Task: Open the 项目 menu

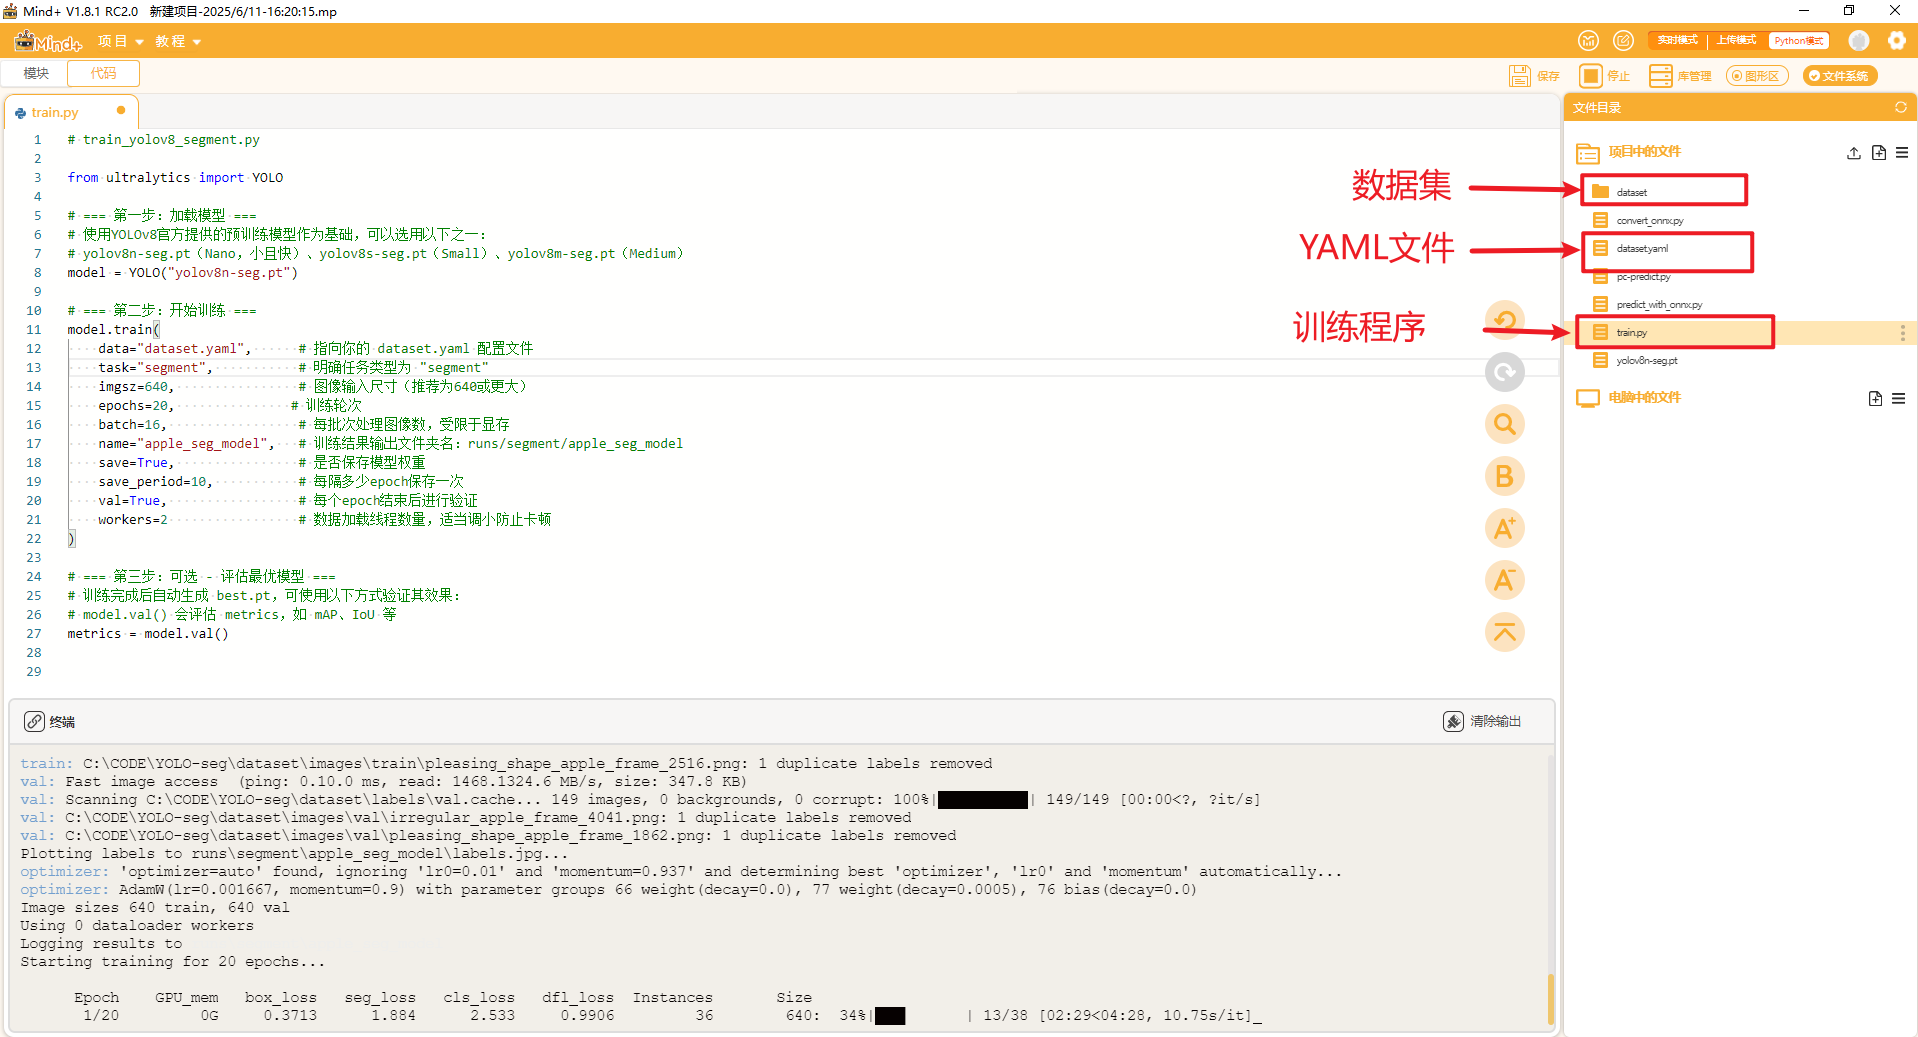Action: coord(120,41)
